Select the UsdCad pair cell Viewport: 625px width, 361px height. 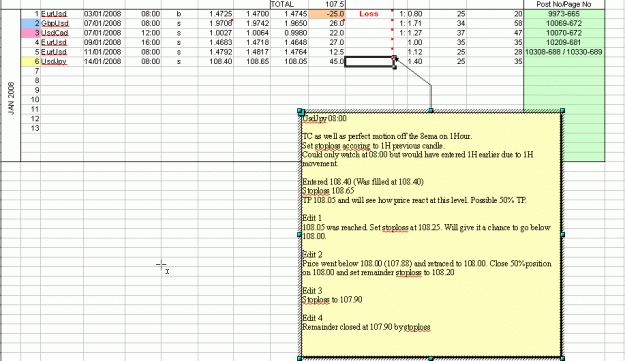pos(62,33)
